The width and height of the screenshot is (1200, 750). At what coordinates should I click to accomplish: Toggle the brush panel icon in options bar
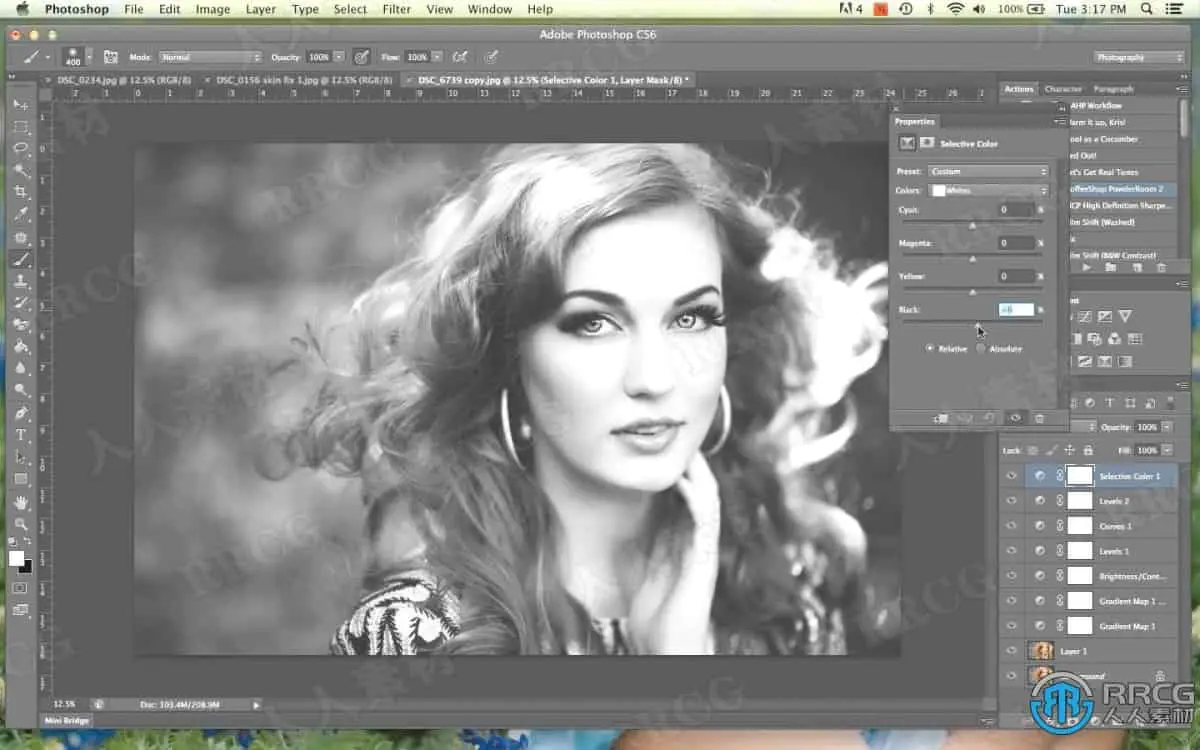(x=111, y=57)
